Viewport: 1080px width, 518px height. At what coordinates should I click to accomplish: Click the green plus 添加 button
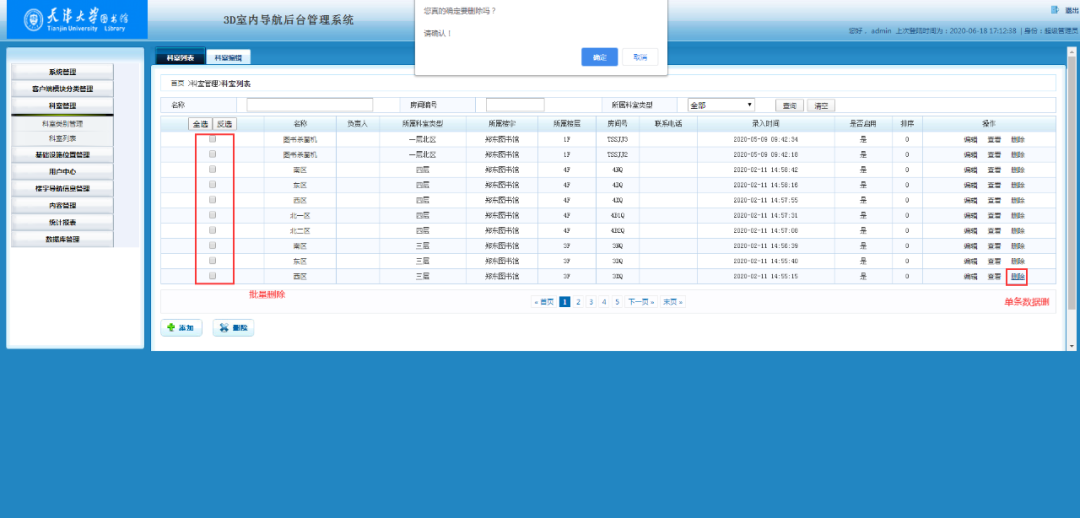tap(181, 328)
